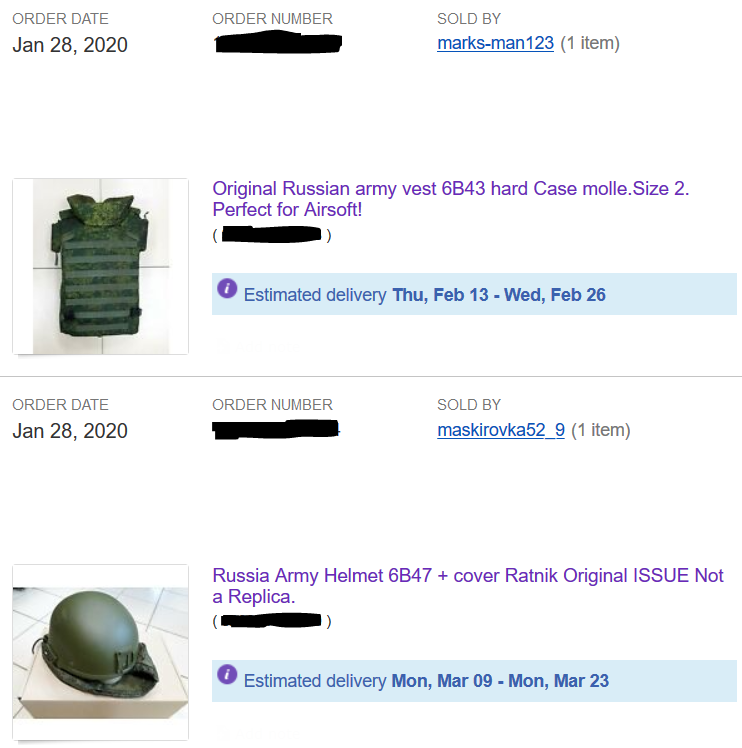Image resolution: width=742 pixels, height=748 pixels.
Task: Click the second order's Jan 28, 2020 date
Action: point(70,431)
